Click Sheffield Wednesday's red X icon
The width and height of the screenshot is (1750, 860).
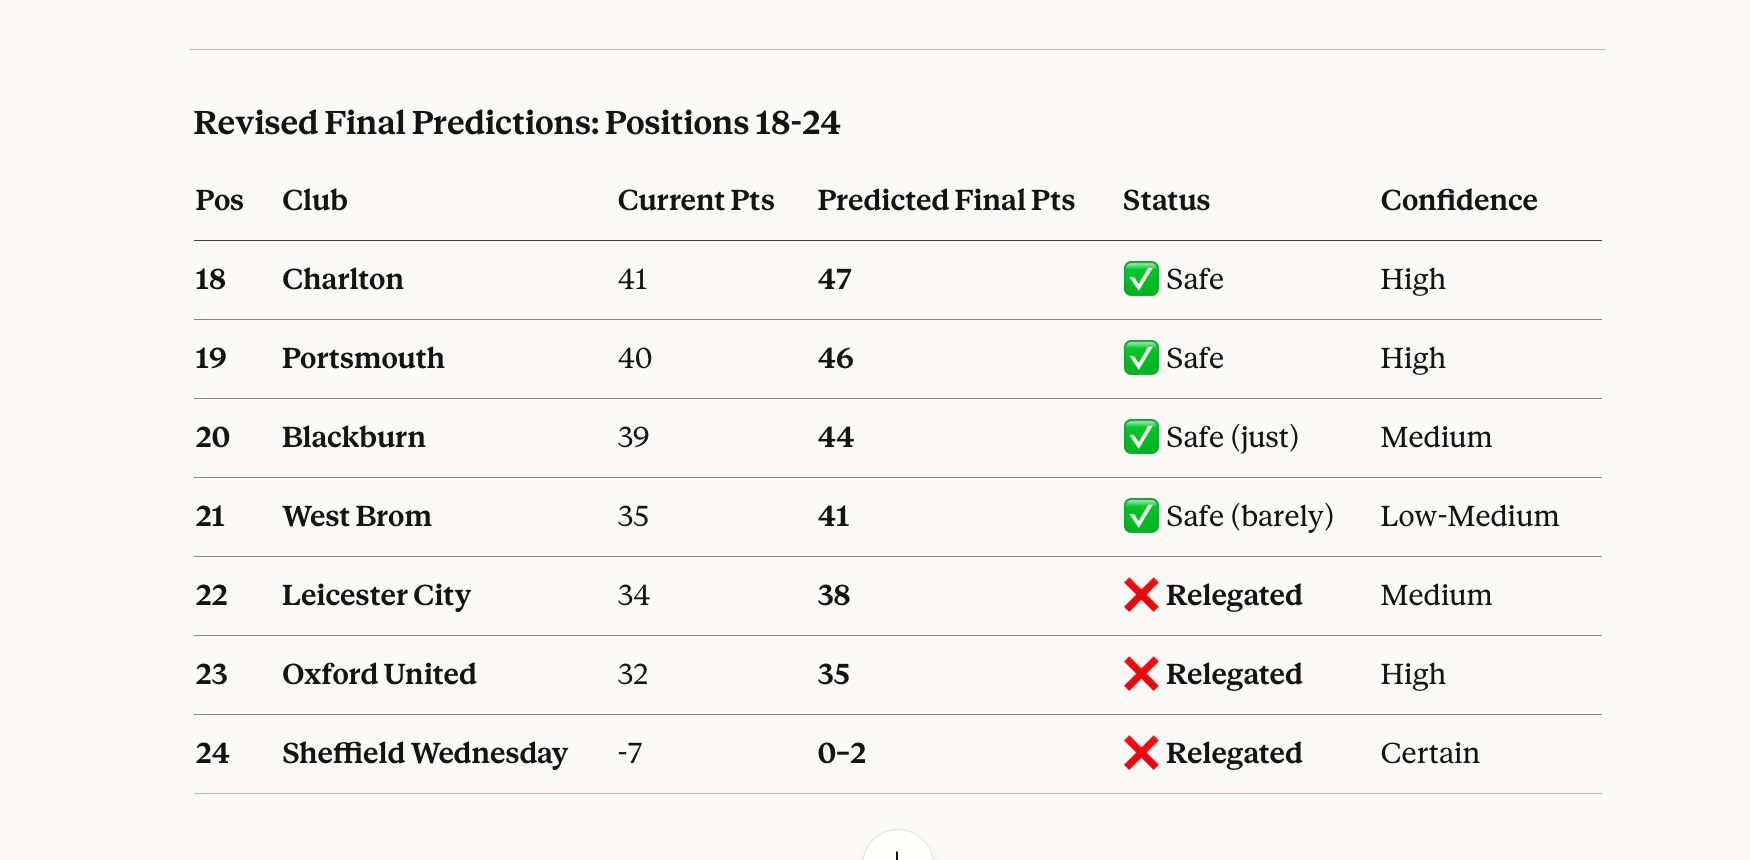point(1140,753)
